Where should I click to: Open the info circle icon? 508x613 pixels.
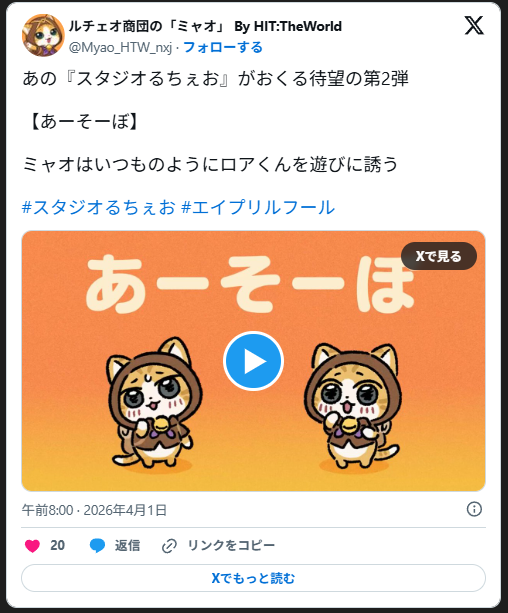[474, 509]
